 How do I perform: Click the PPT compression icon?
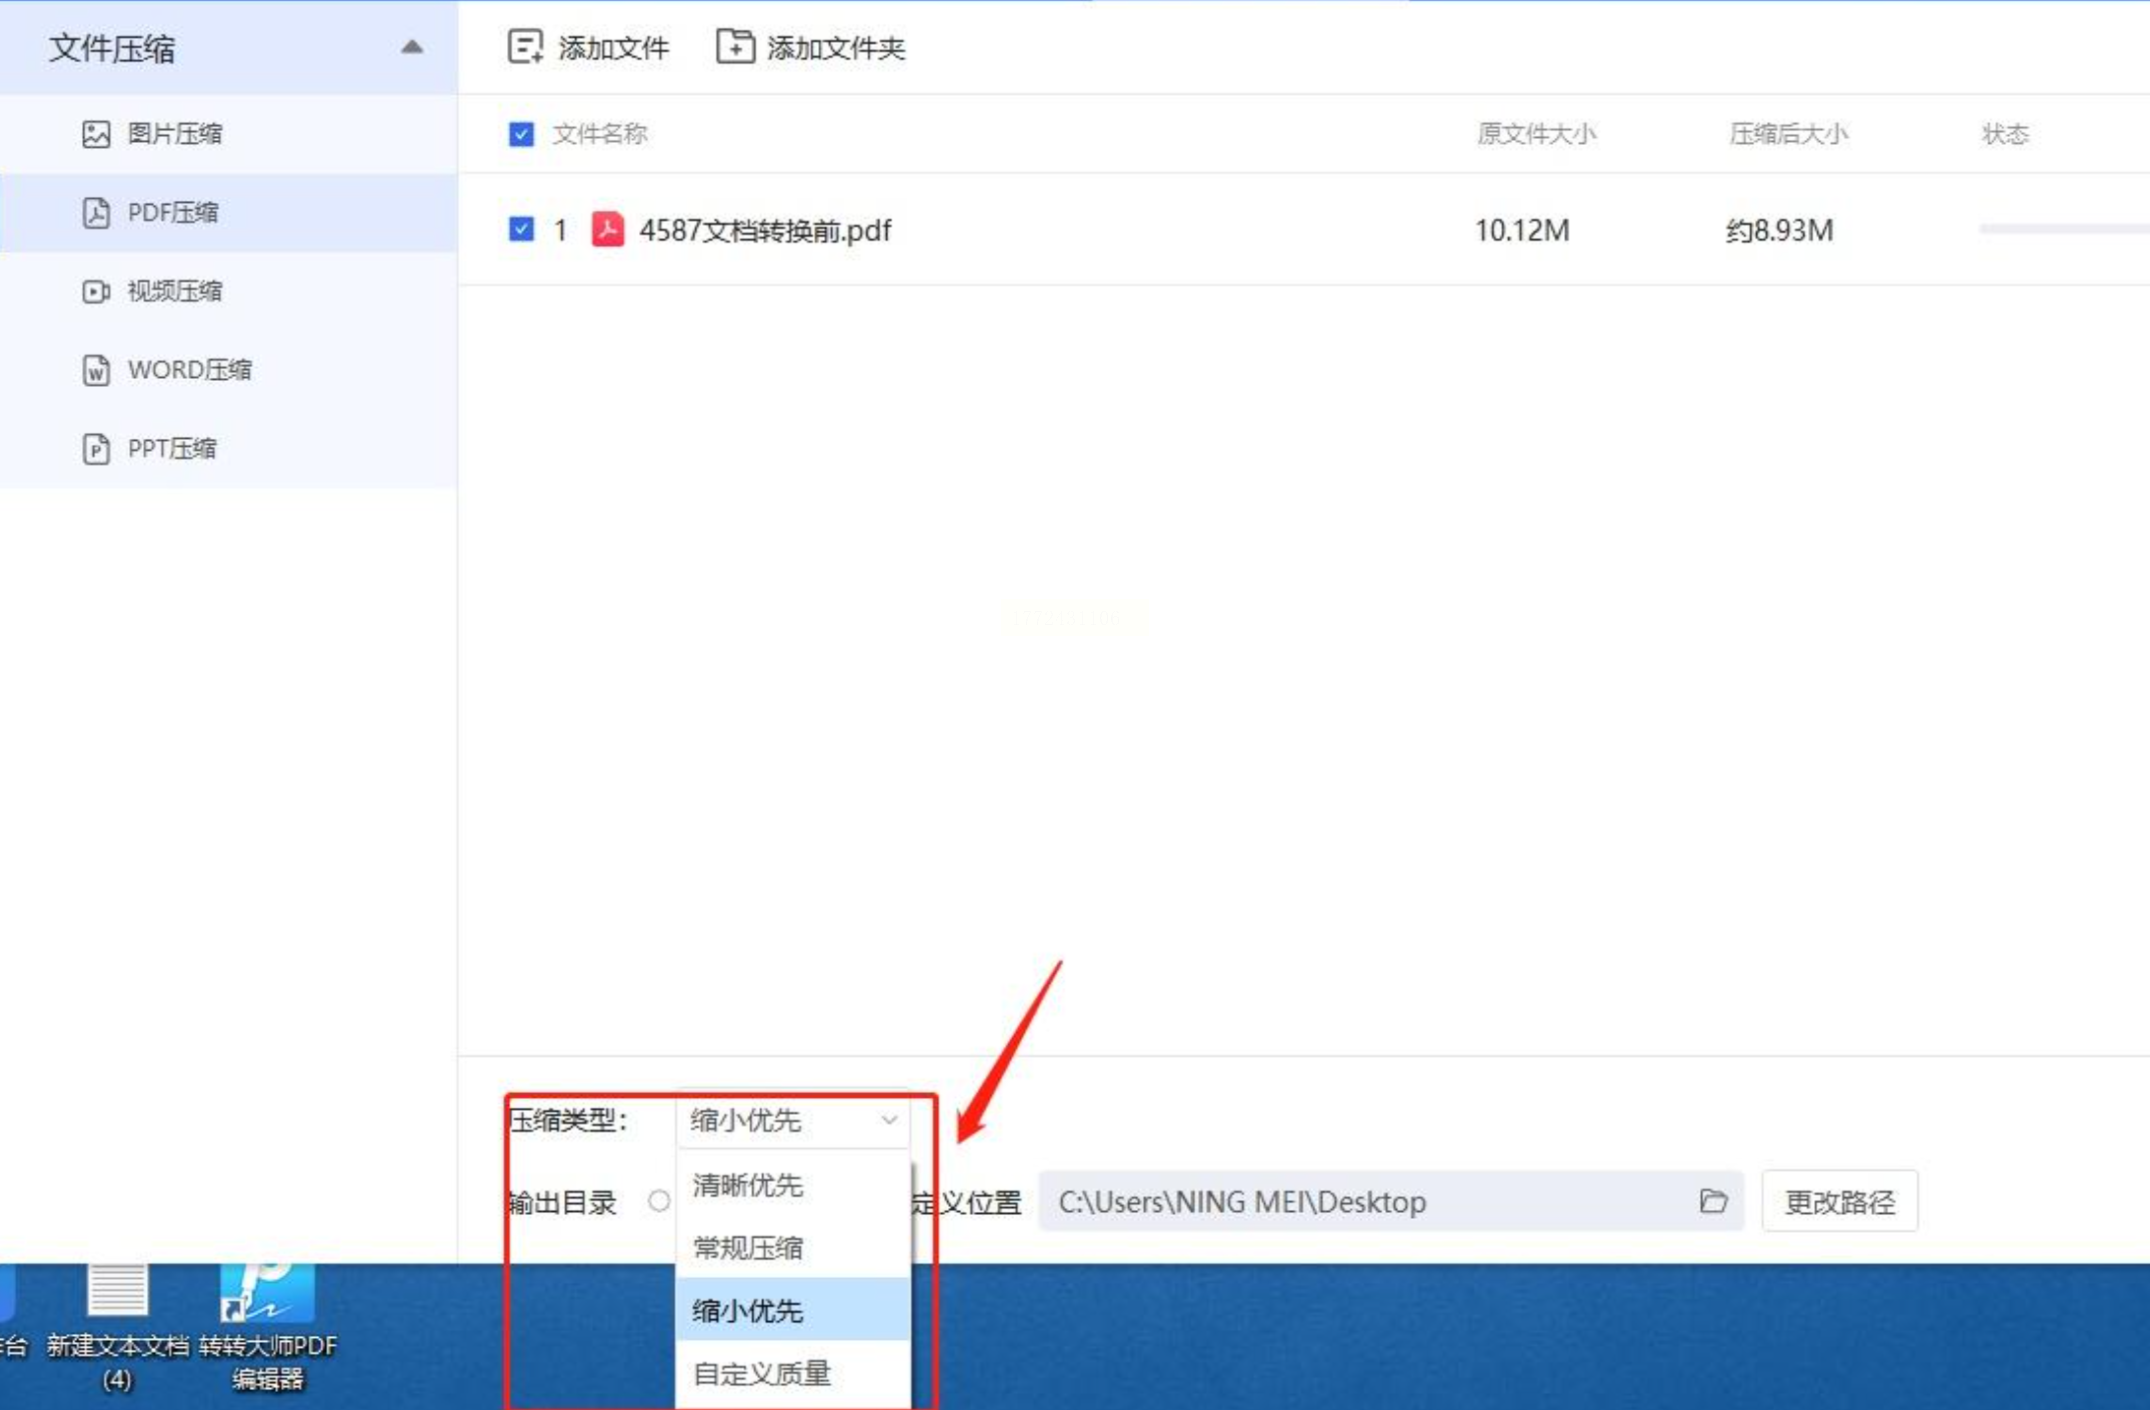coord(96,449)
